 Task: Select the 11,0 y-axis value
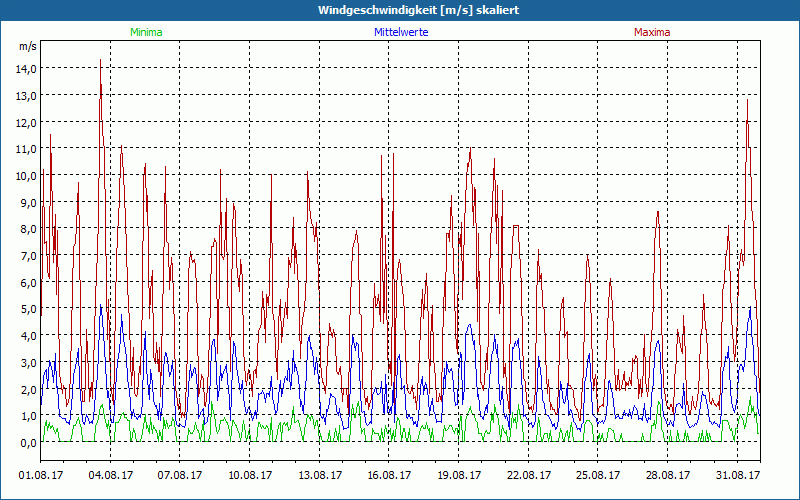[26, 149]
